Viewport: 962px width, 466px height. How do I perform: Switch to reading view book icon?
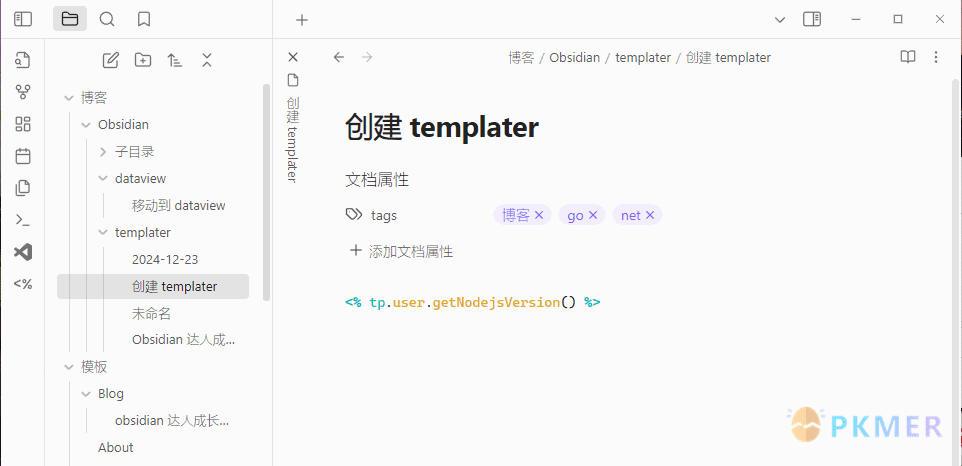907,57
